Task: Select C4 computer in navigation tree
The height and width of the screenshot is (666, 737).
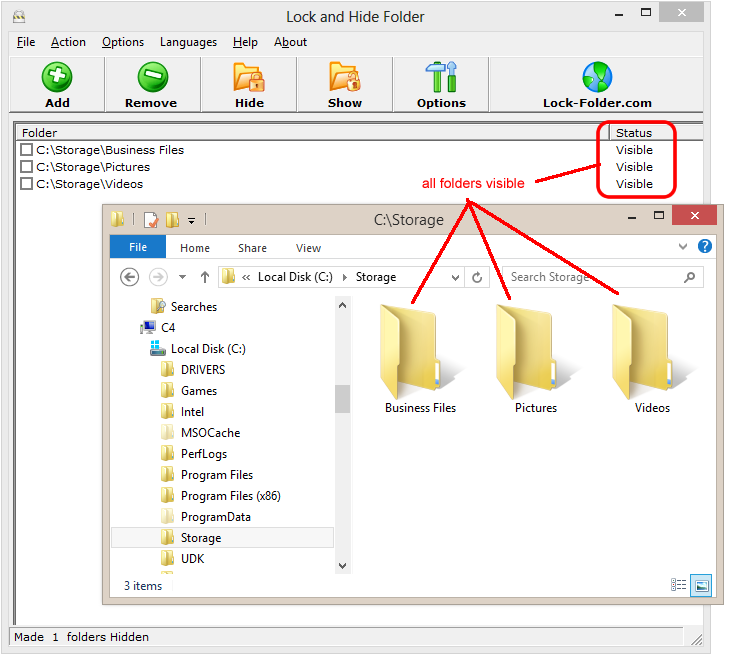Action: pos(168,327)
